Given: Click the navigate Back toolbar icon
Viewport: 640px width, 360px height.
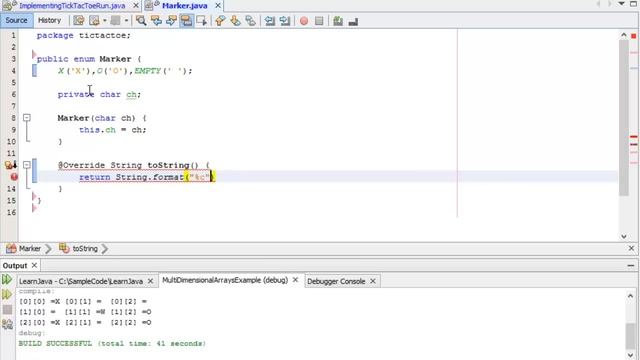Looking at the screenshot, I should coord(94,21).
